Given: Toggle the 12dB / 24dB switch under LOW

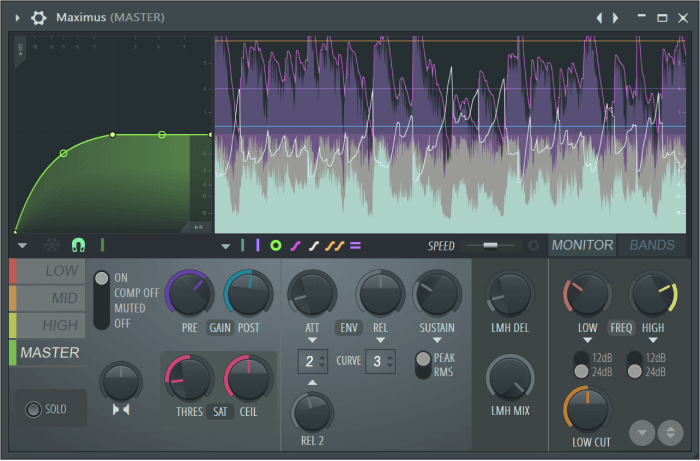Looking at the screenshot, I should point(581,365).
